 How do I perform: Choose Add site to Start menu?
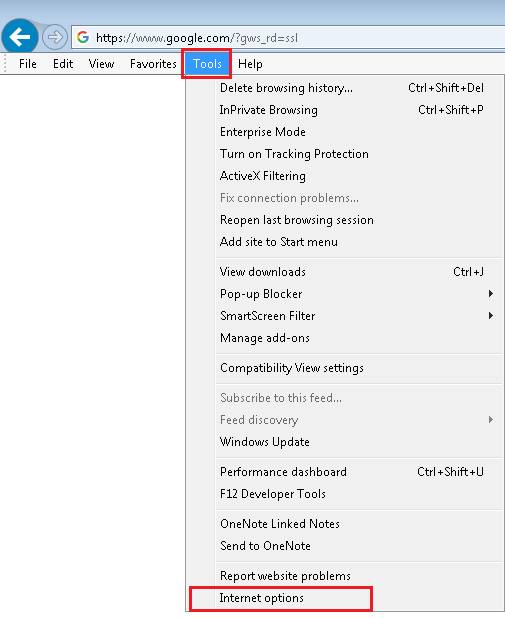pos(345,242)
